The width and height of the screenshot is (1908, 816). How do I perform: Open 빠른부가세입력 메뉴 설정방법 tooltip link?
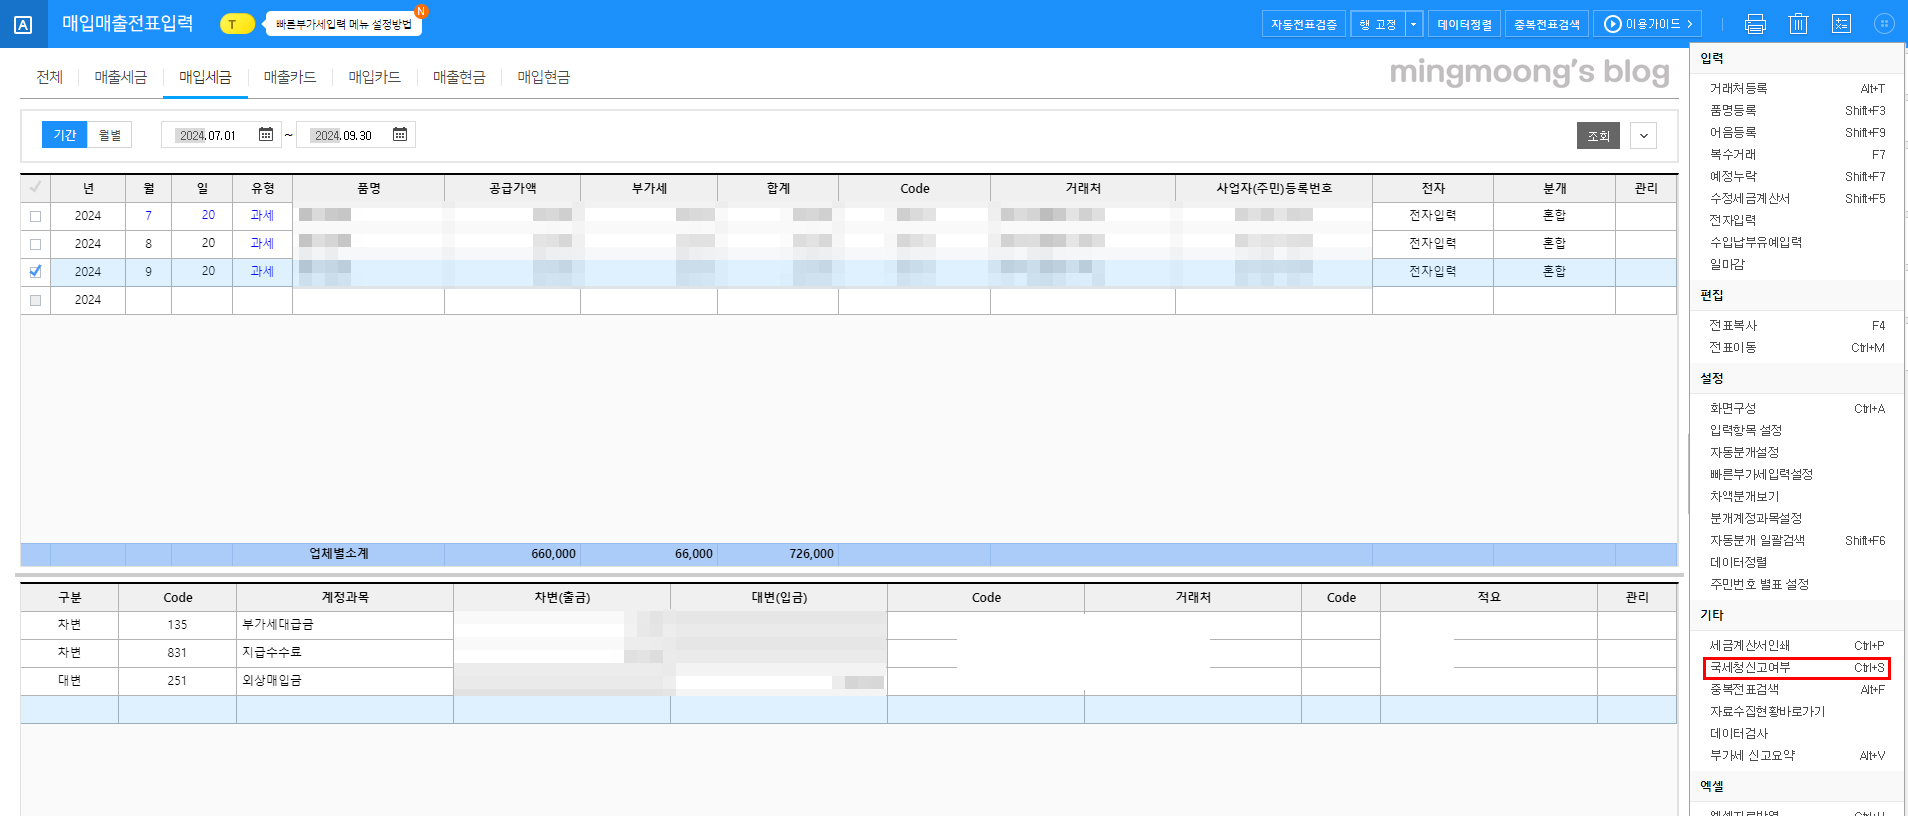click(344, 24)
